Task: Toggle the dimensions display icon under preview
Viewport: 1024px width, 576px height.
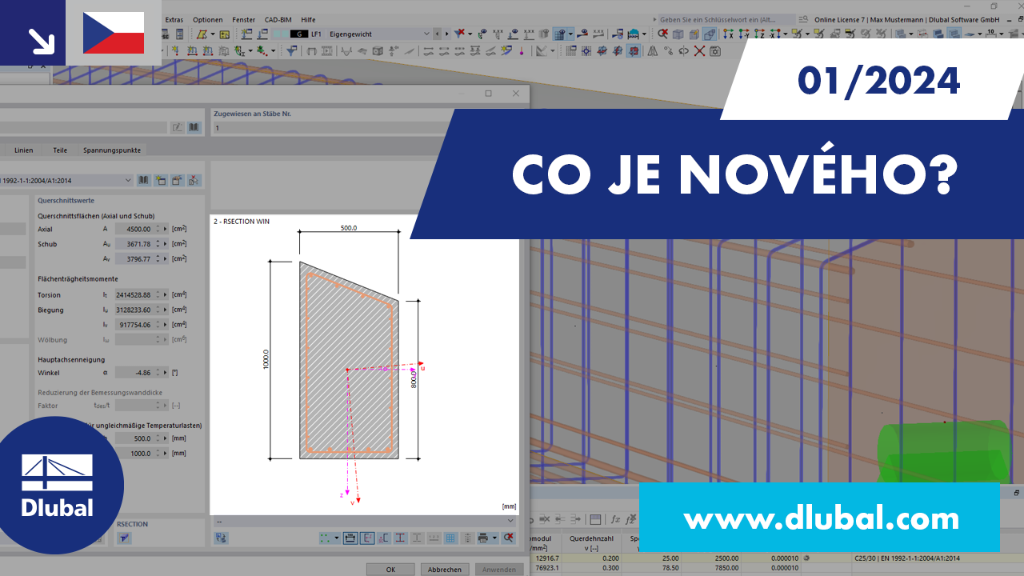Action: coord(350,538)
